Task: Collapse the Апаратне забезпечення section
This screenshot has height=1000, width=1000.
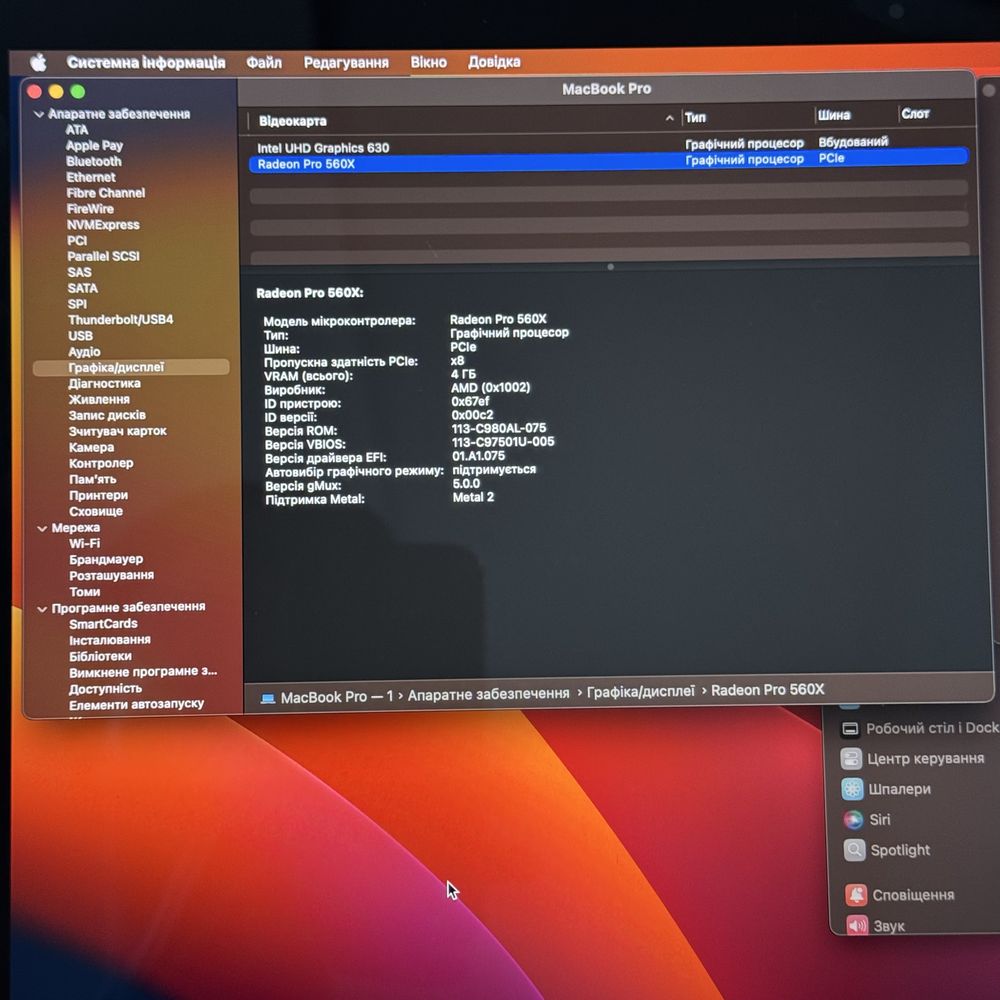Action: coord(40,114)
